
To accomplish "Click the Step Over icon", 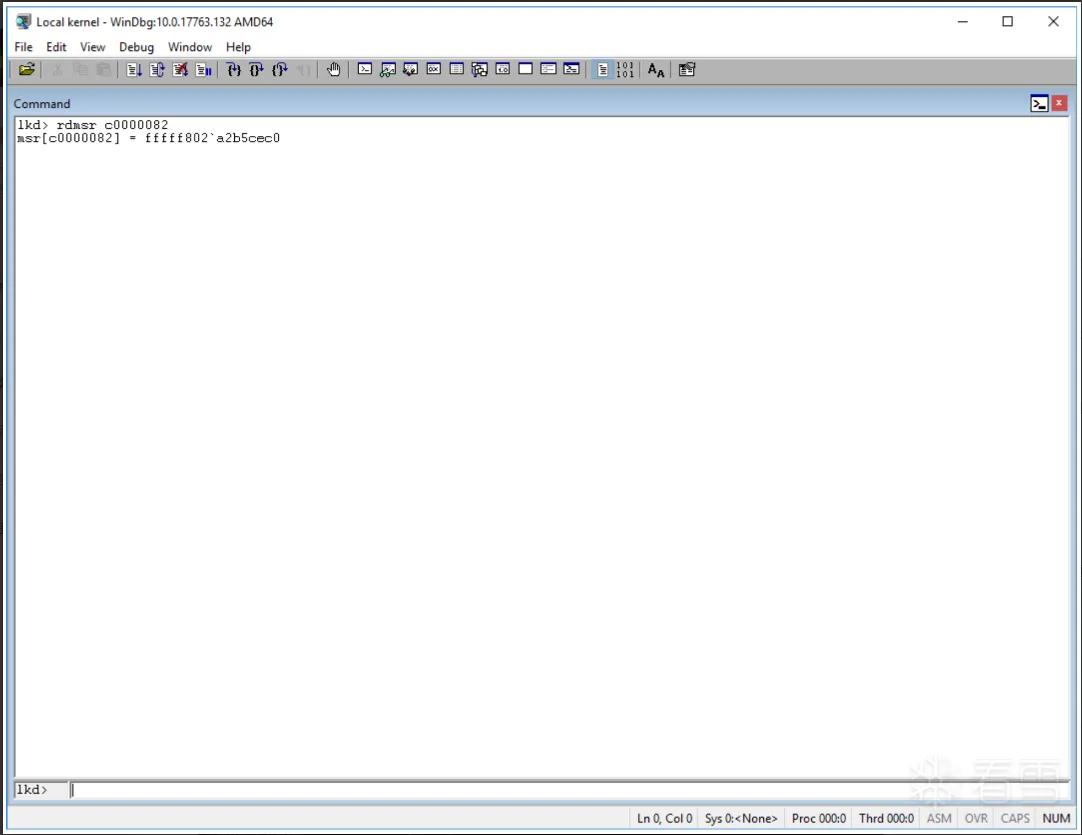I will click(x=257, y=70).
